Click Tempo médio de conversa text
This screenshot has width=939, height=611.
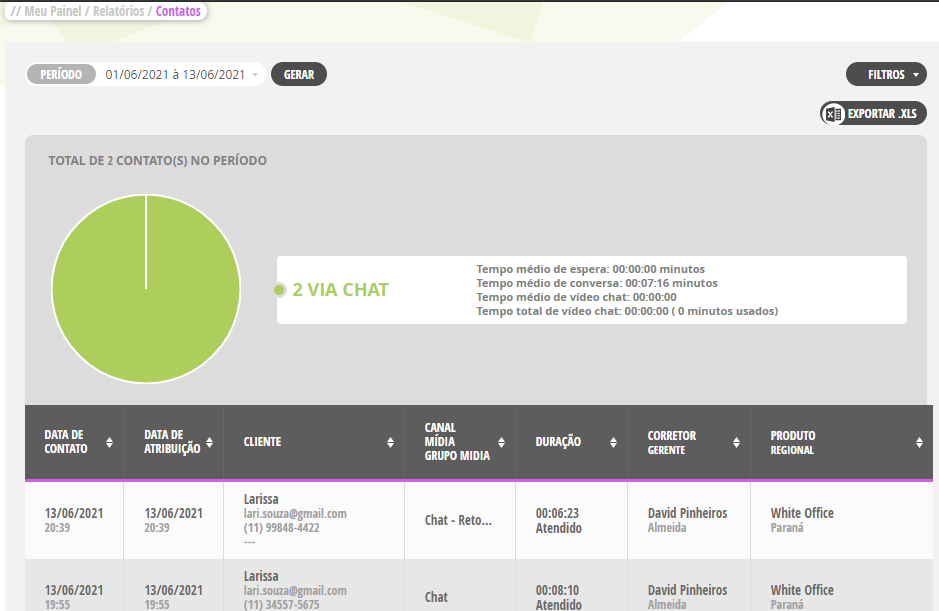click(x=597, y=283)
